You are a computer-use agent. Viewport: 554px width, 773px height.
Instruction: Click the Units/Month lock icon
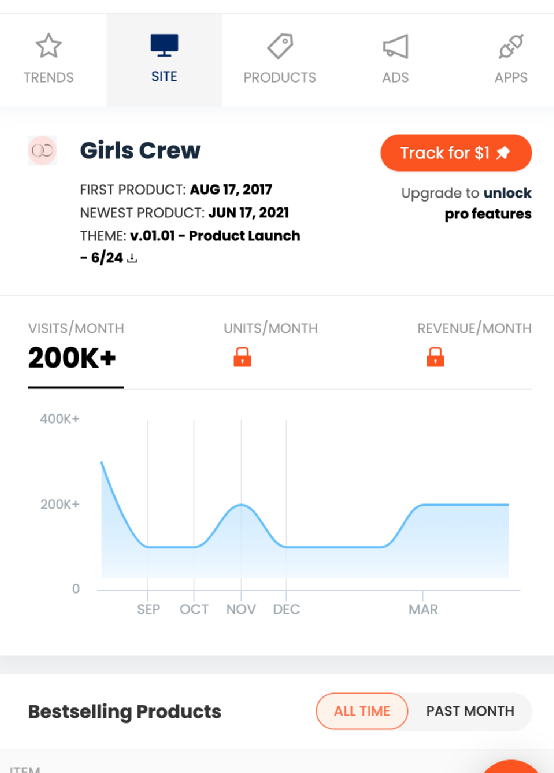pyautogui.click(x=242, y=357)
